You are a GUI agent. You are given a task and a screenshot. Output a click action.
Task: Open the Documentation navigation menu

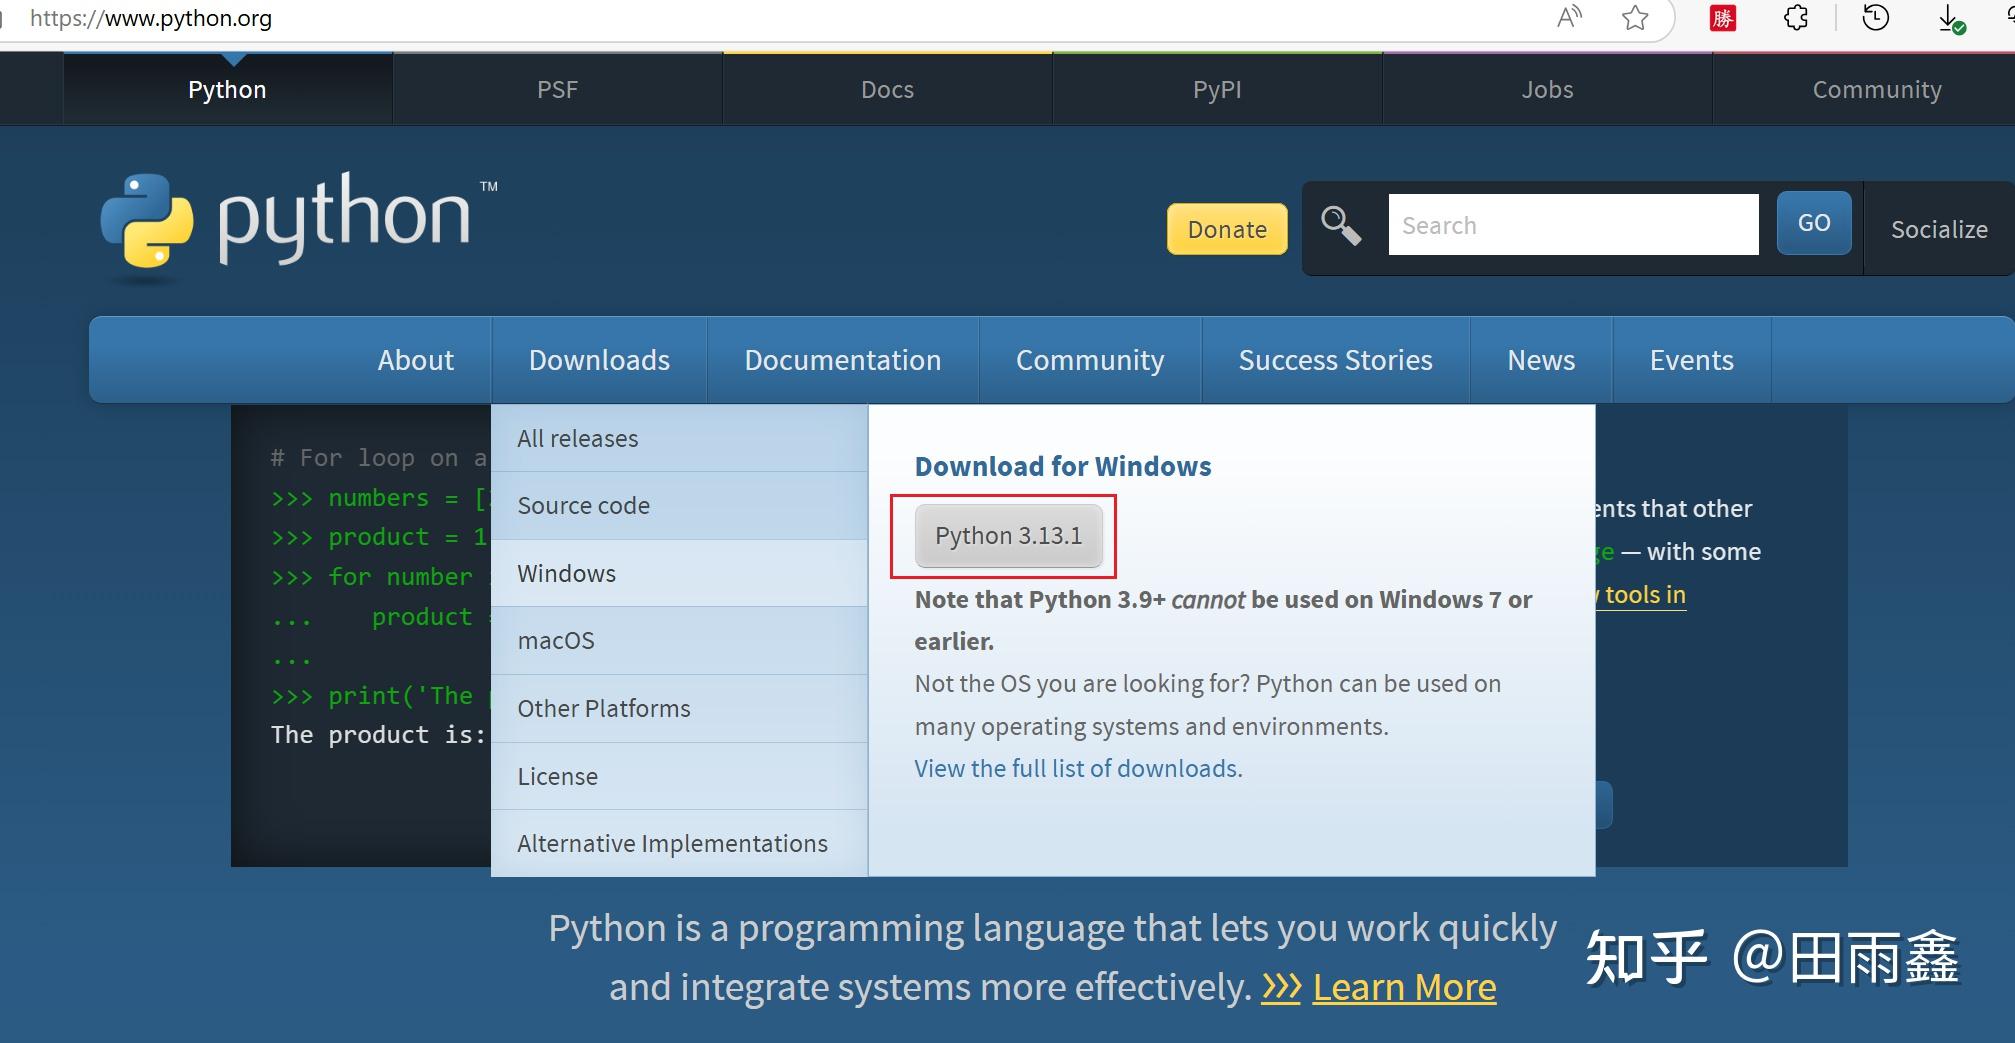pos(842,360)
